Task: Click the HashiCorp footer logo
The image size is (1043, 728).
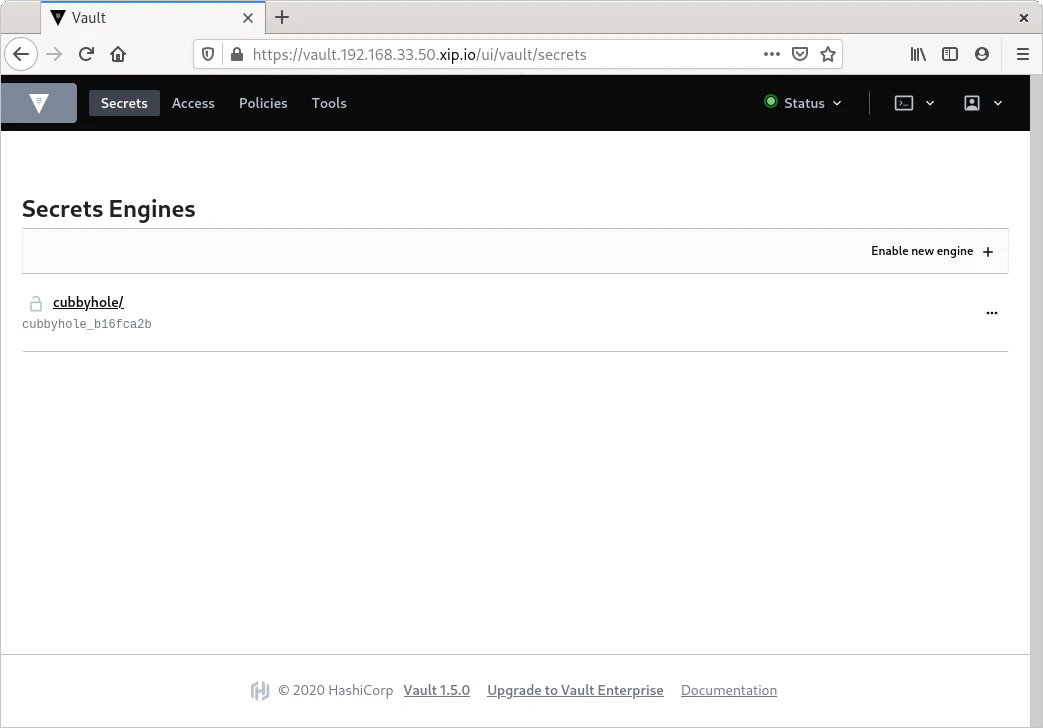Action: [x=260, y=691]
